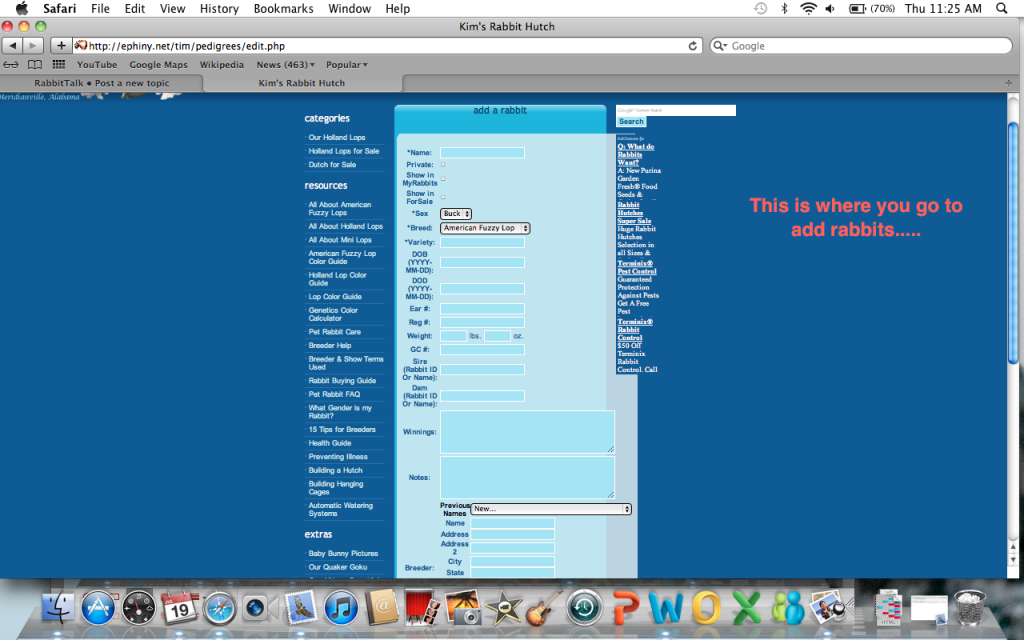This screenshot has width=1024, height=640.
Task: Expand the News (463) bookmarks folder
Action: click(285, 65)
